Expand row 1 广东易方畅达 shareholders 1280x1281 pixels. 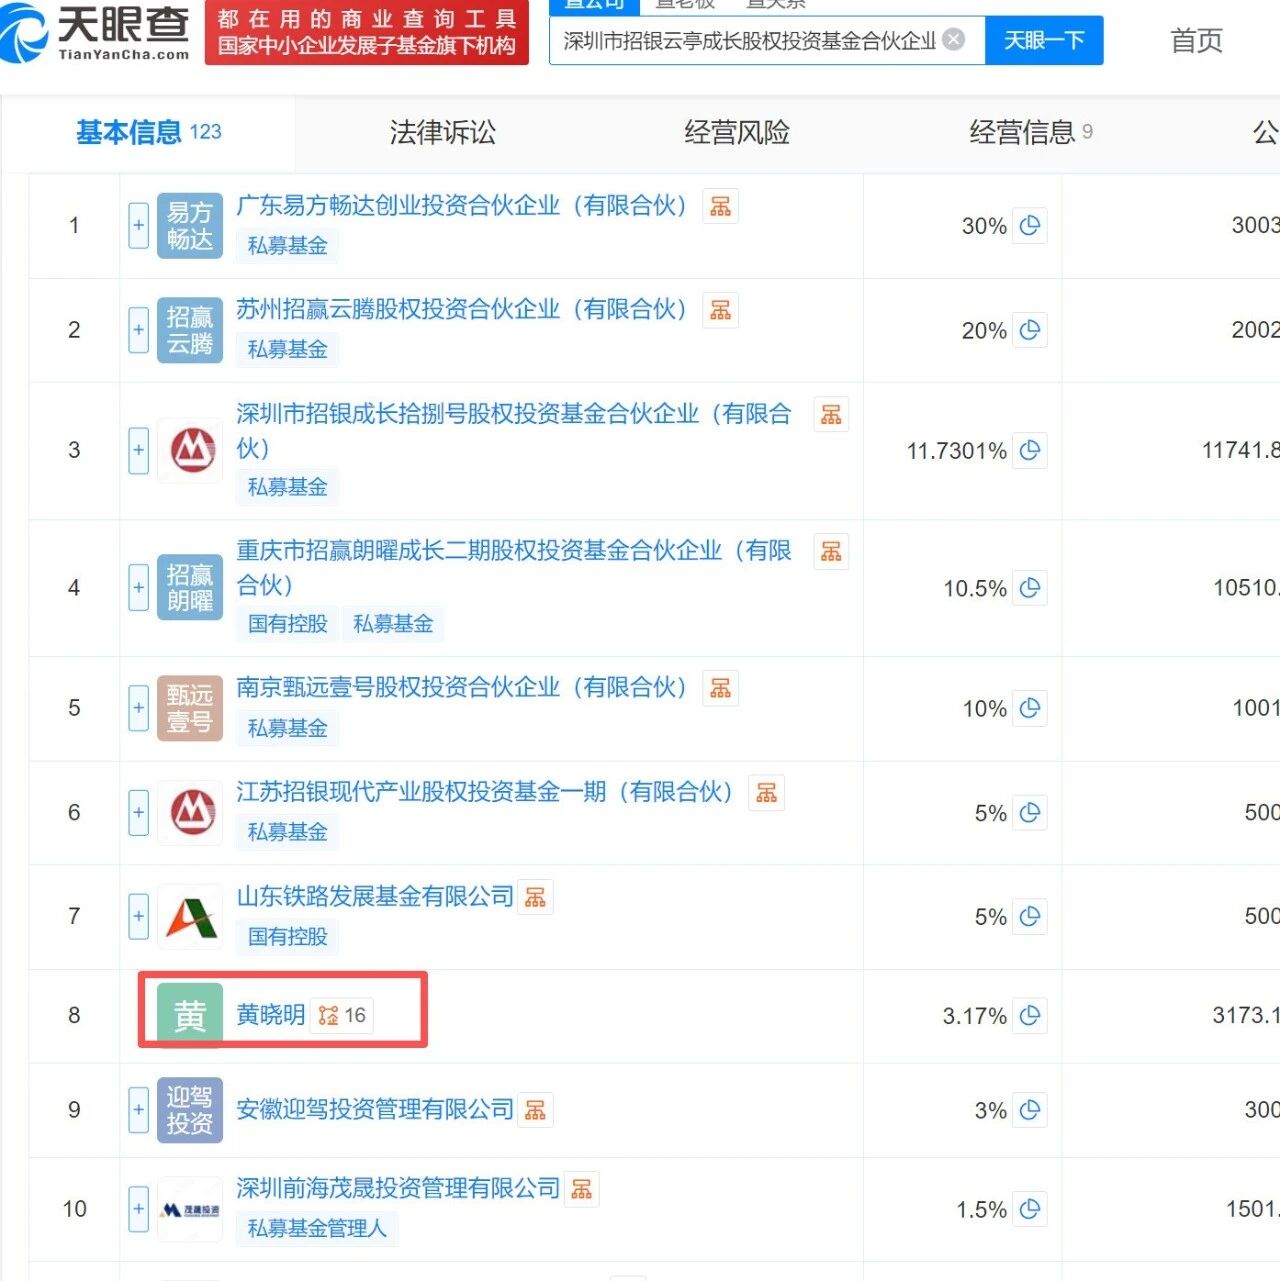[139, 226]
